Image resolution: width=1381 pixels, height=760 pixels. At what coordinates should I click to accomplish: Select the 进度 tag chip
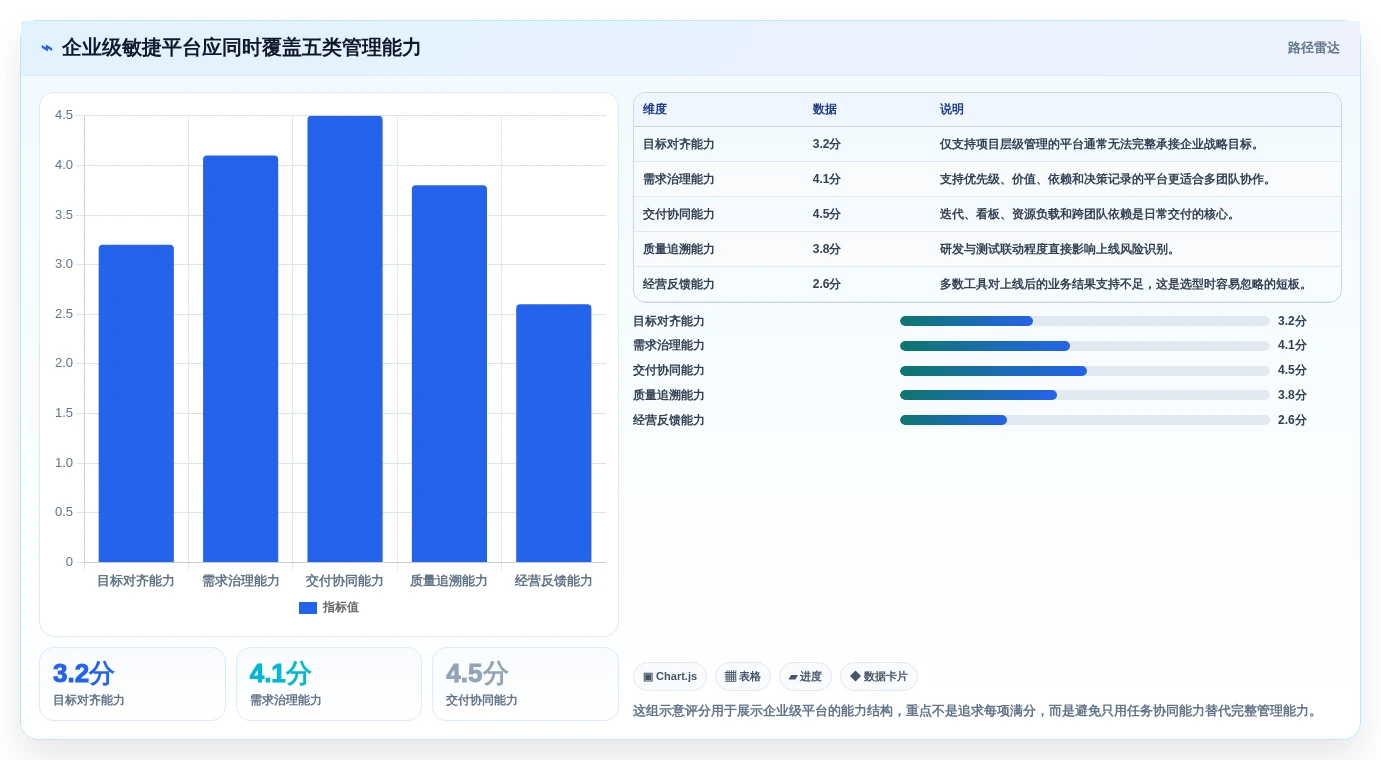[x=805, y=677]
